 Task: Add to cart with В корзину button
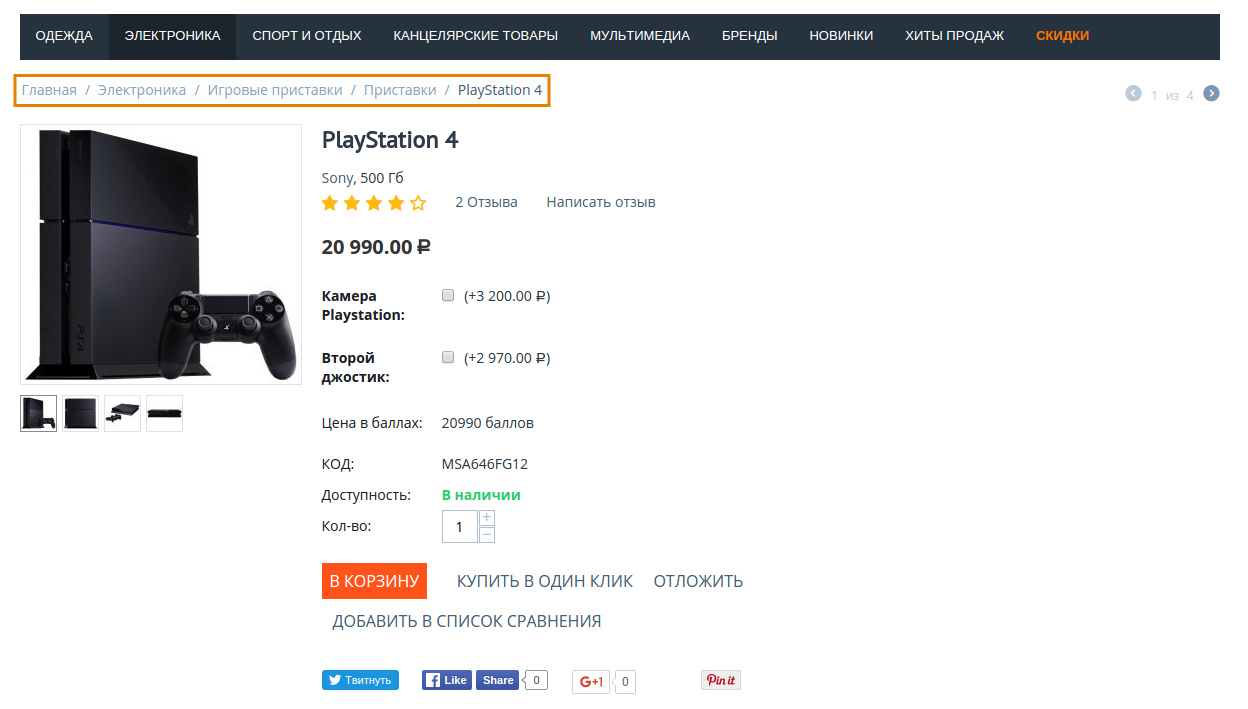click(x=374, y=581)
